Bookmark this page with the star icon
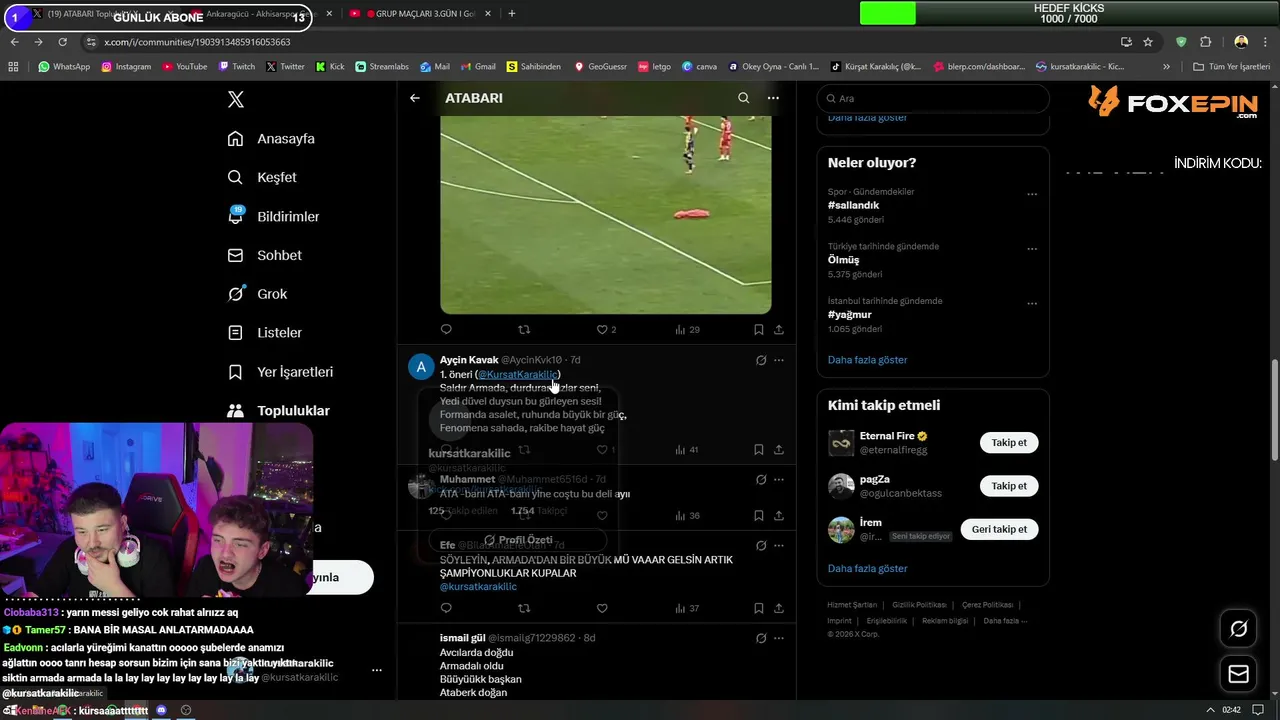The image size is (1280, 720). tap(1148, 42)
